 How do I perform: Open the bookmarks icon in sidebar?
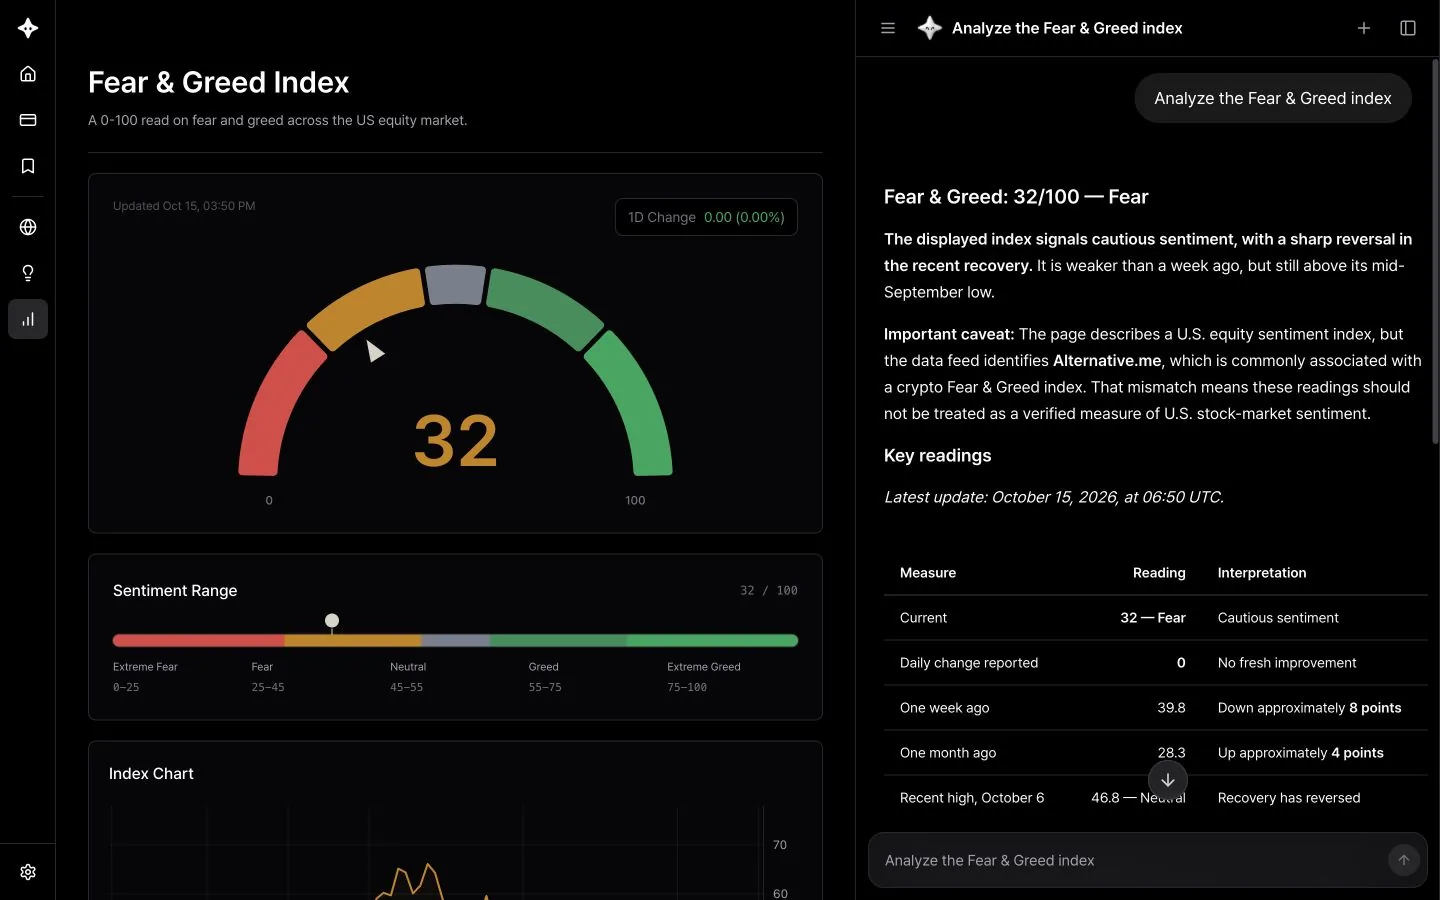coord(28,166)
